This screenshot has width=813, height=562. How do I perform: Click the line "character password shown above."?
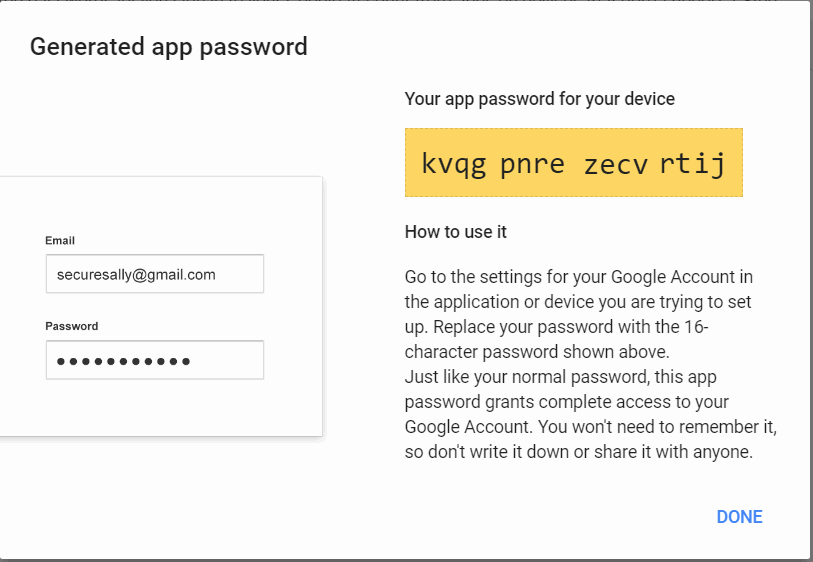click(537, 352)
